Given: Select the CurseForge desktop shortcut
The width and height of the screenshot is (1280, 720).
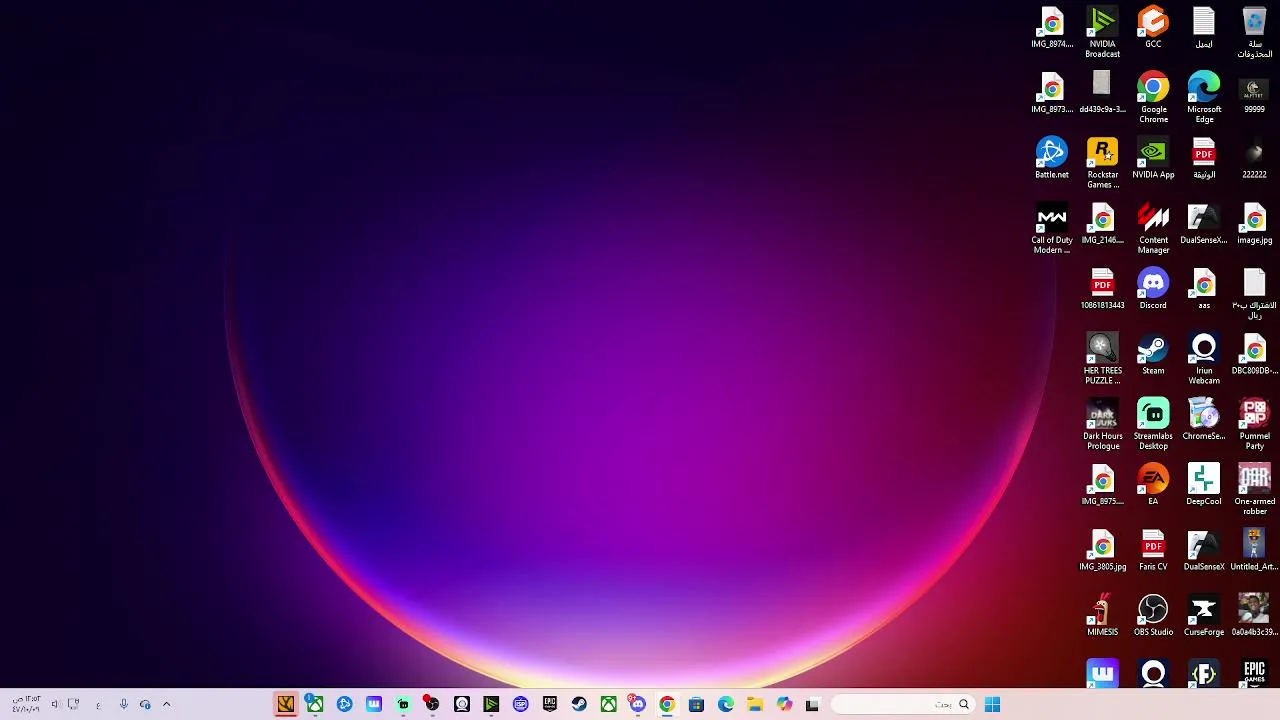Looking at the screenshot, I should (1204, 615).
